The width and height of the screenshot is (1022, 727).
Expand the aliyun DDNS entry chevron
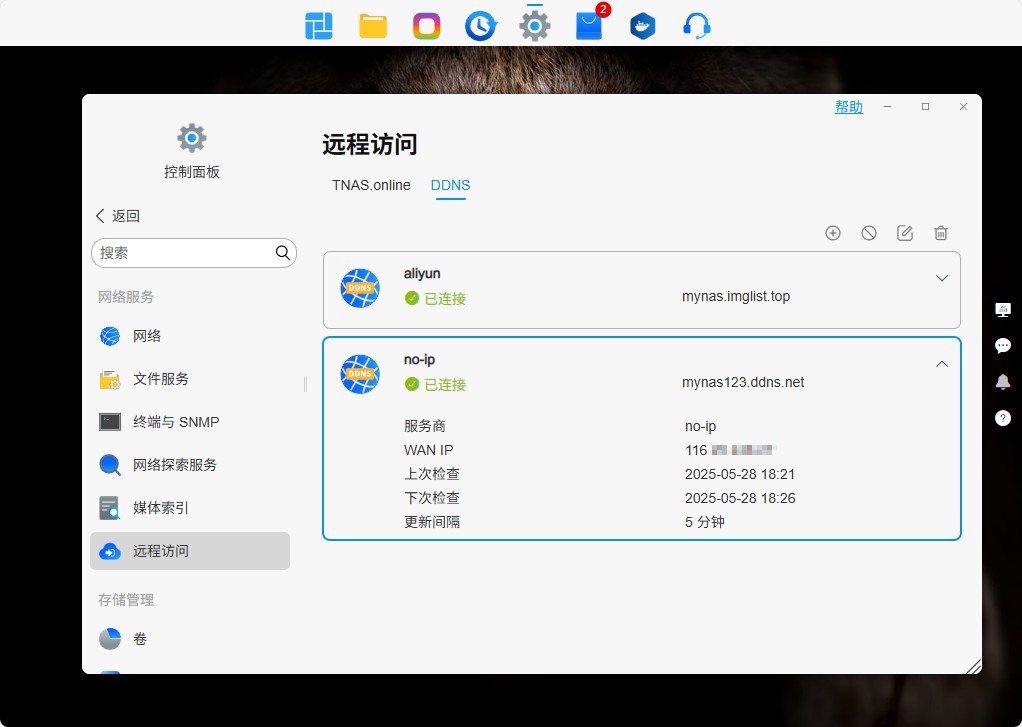(x=942, y=278)
